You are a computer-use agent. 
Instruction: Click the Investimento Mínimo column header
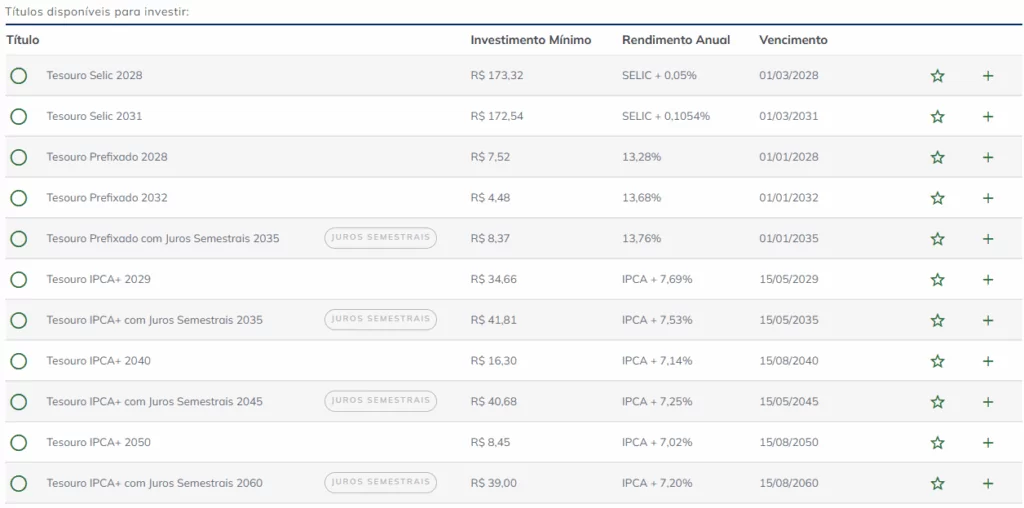(531, 40)
